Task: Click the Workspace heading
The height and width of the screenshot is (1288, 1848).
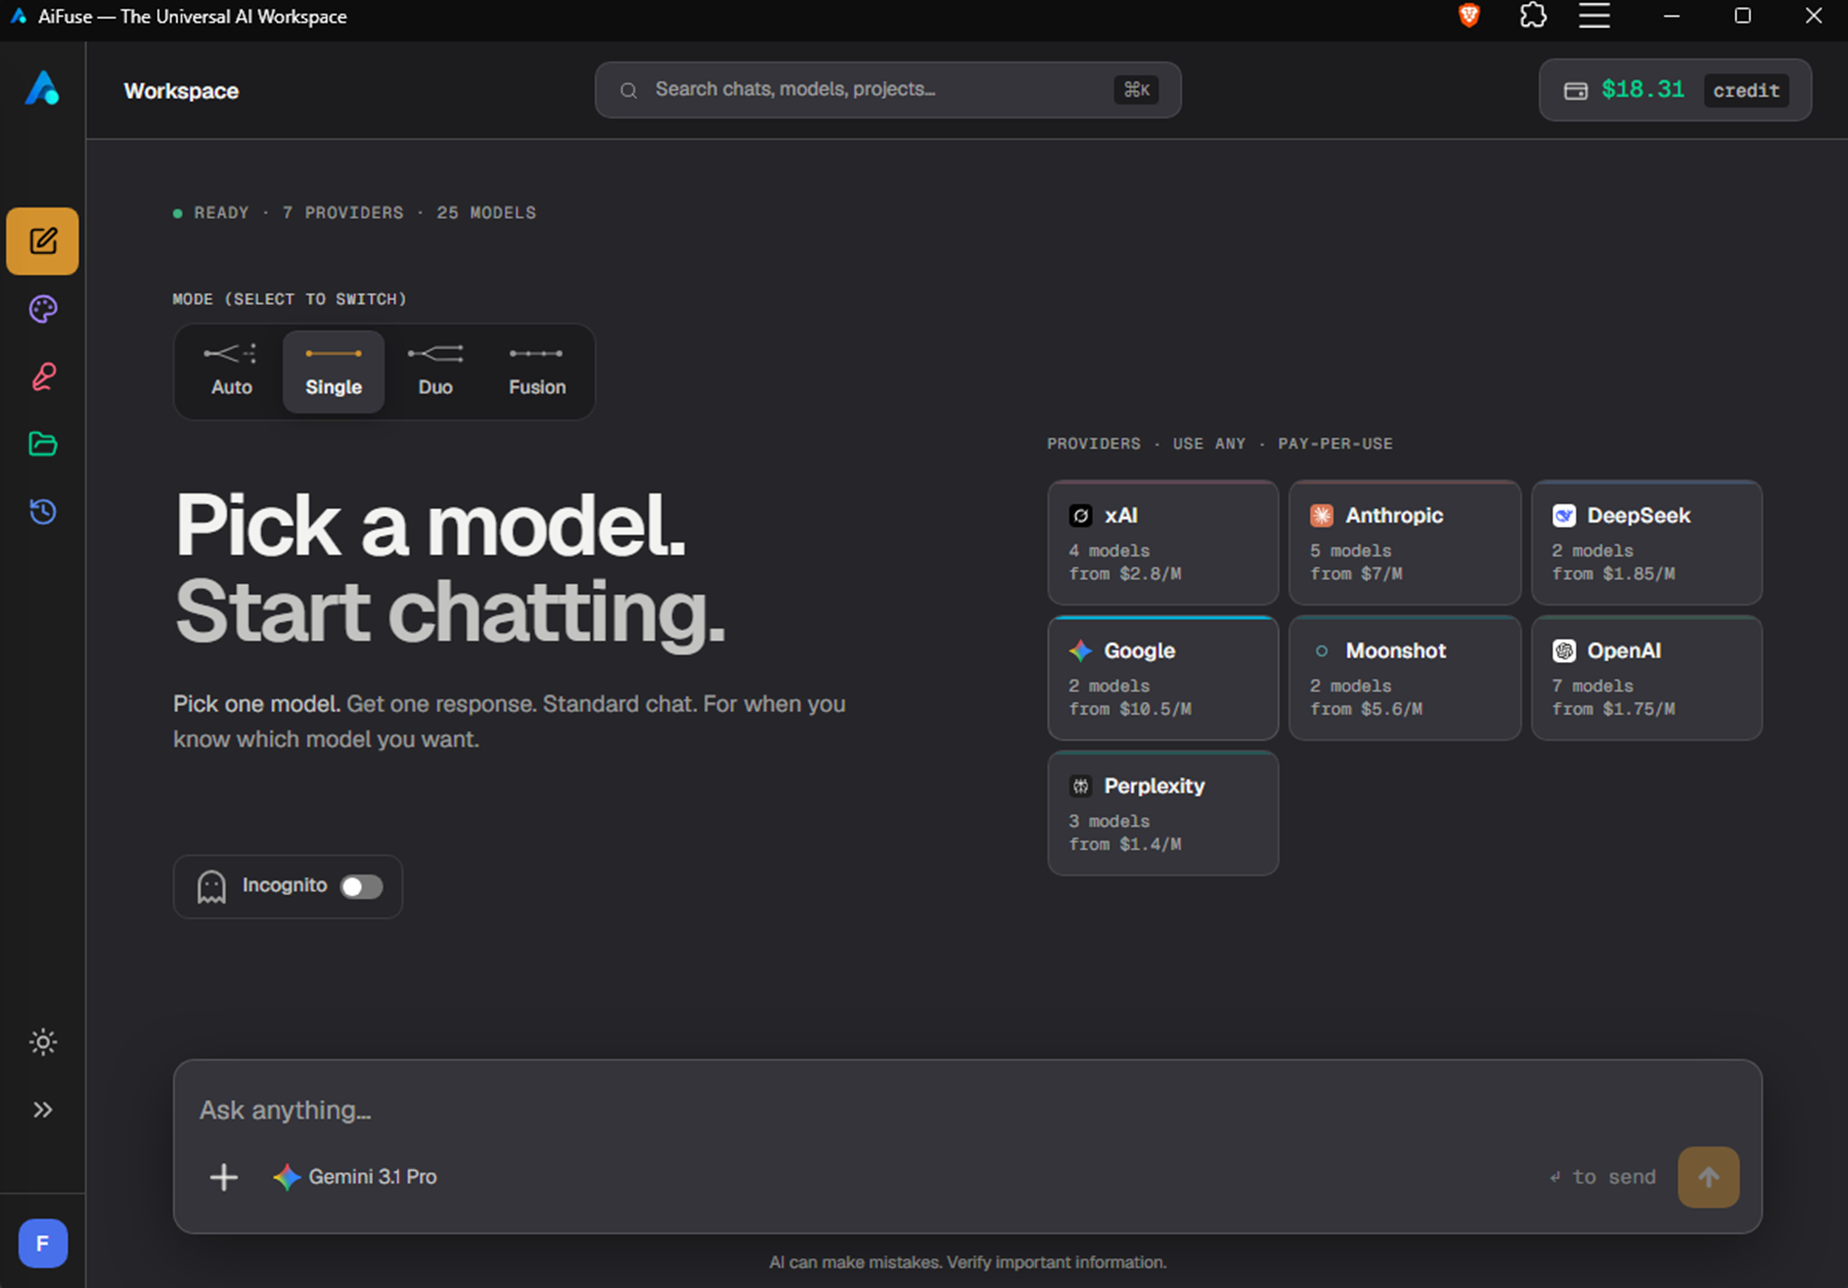Action: [x=181, y=91]
